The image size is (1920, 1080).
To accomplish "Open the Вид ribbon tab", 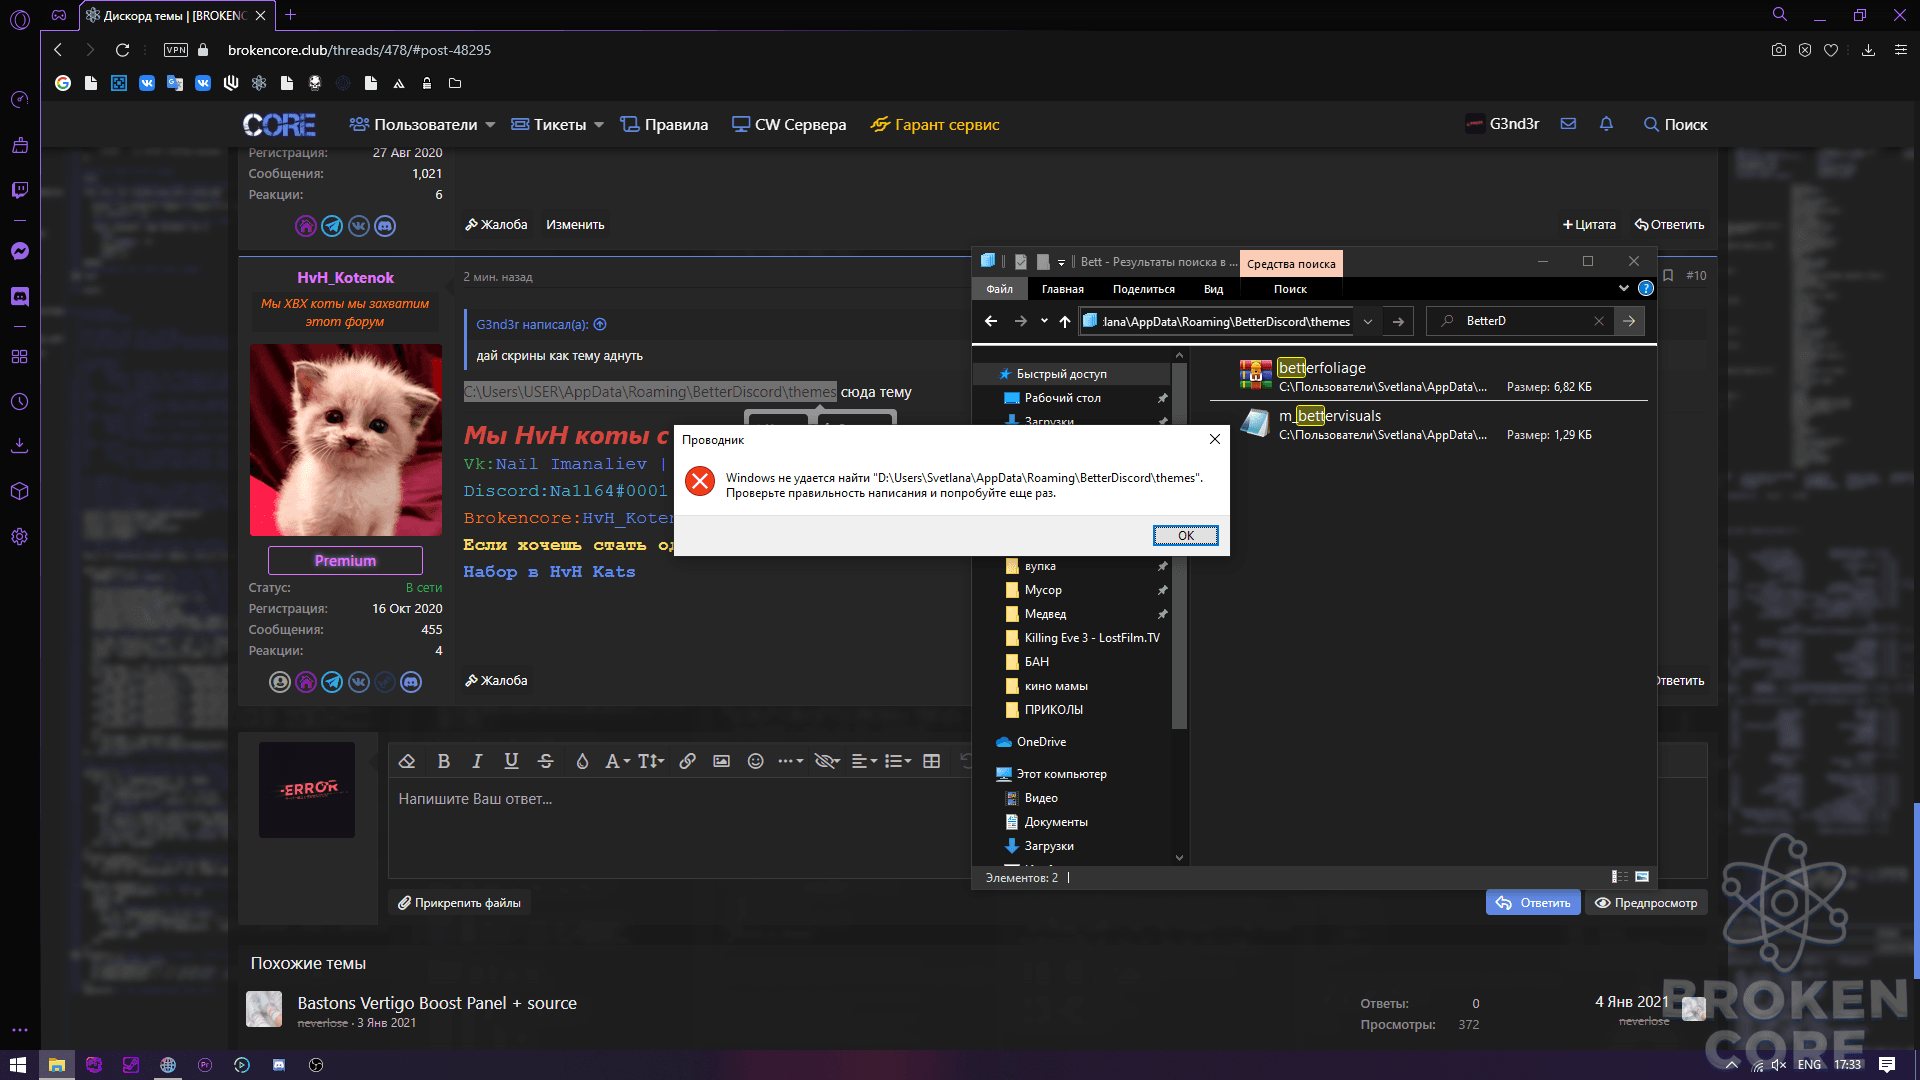I will tap(1213, 289).
